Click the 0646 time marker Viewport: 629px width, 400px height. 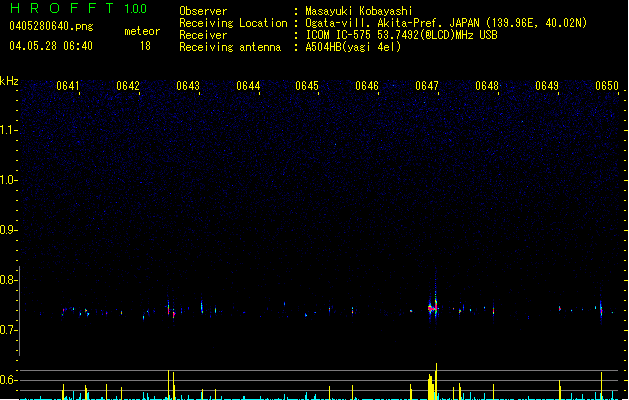point(367,86)
